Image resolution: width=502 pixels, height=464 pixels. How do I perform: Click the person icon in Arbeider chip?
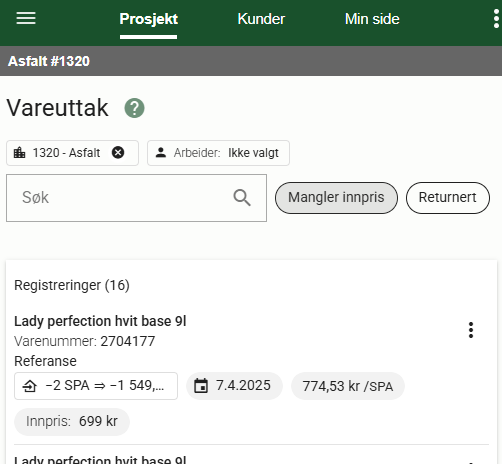coord(161,153)
